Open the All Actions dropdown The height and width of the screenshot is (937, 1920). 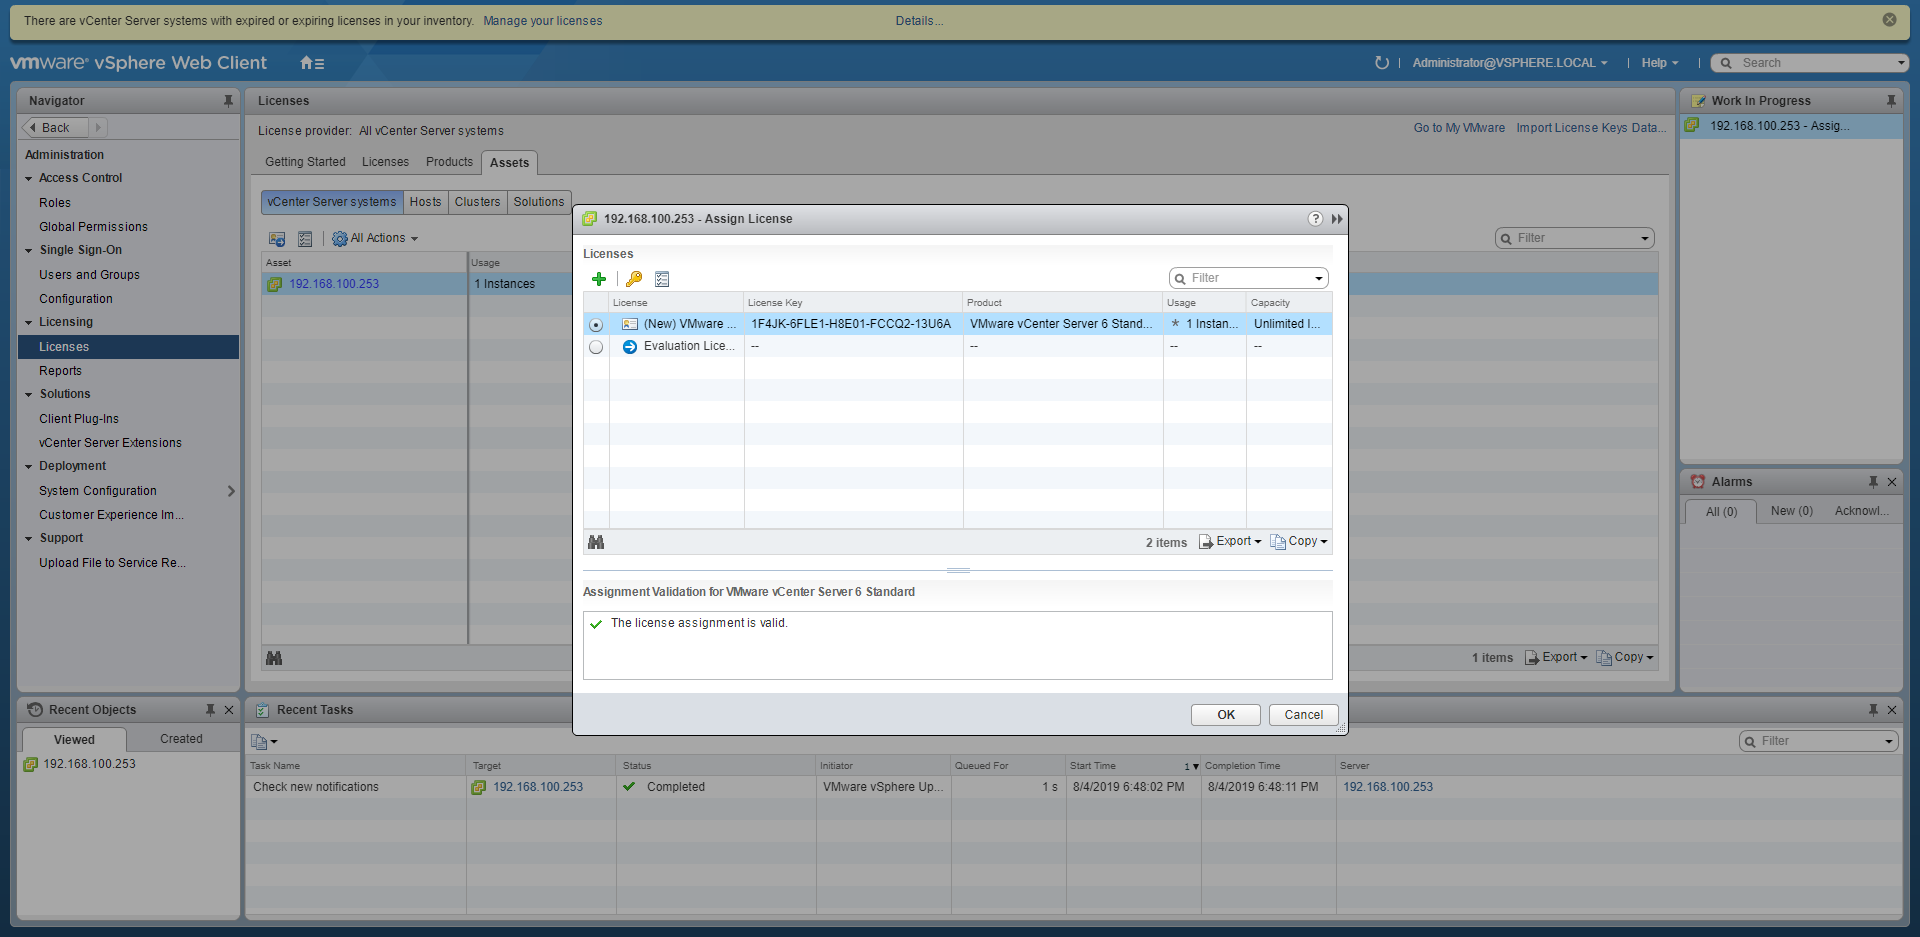tap(376, 238)
